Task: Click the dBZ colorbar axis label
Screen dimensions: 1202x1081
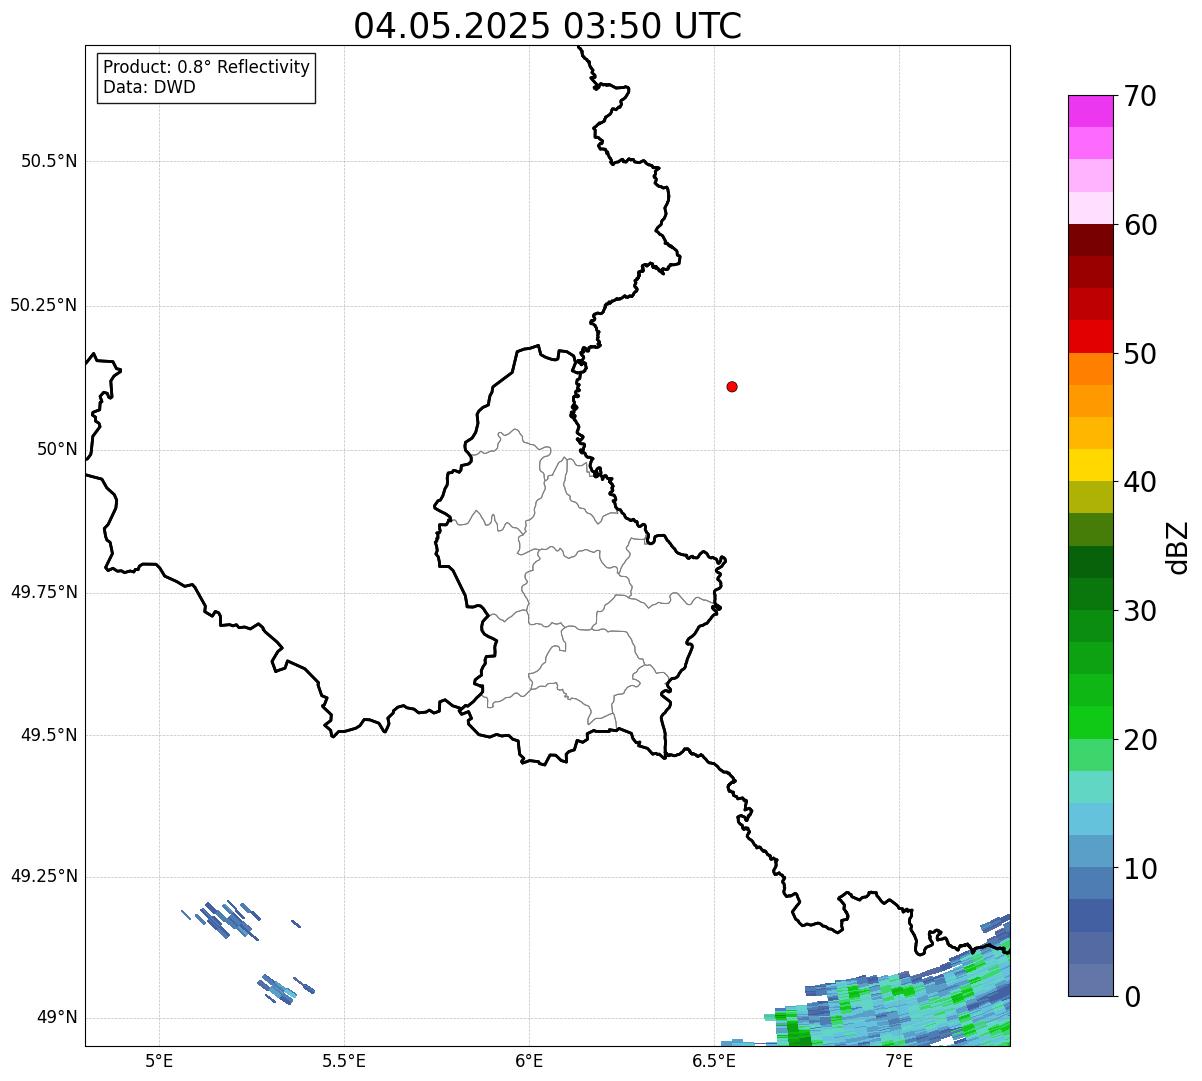Action: (1178, 547)
